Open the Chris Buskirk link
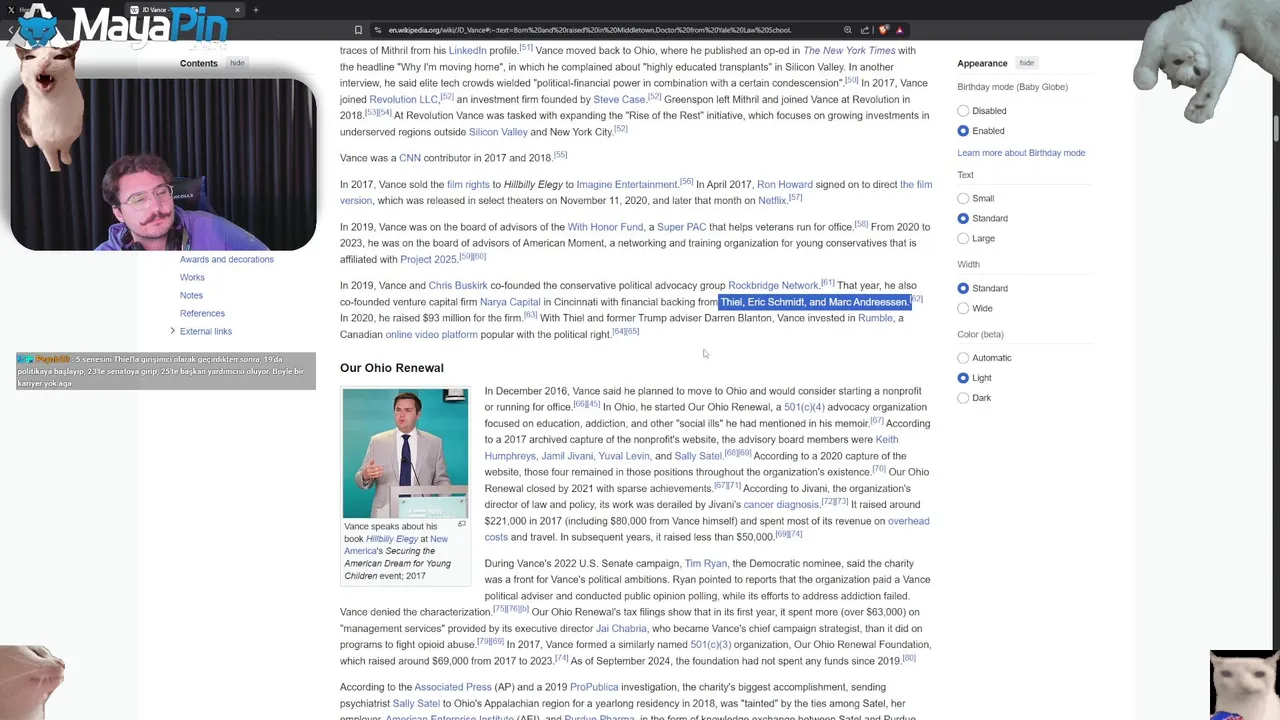Screen dimensions: 1280x720 click(458, 286)
